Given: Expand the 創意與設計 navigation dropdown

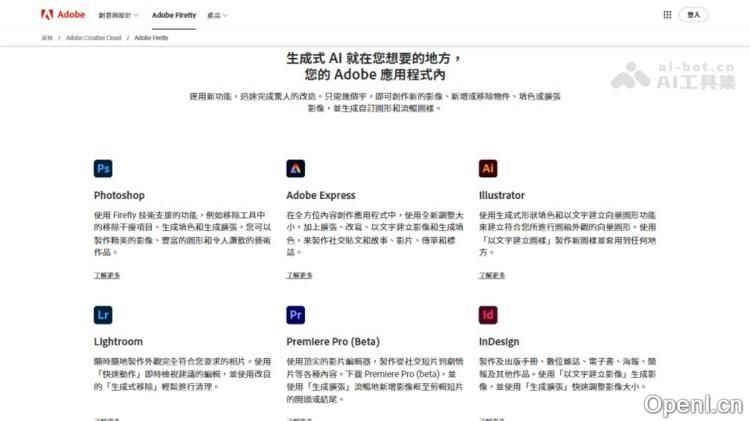Looking at the screenshot, I should [x=119, y=15].
